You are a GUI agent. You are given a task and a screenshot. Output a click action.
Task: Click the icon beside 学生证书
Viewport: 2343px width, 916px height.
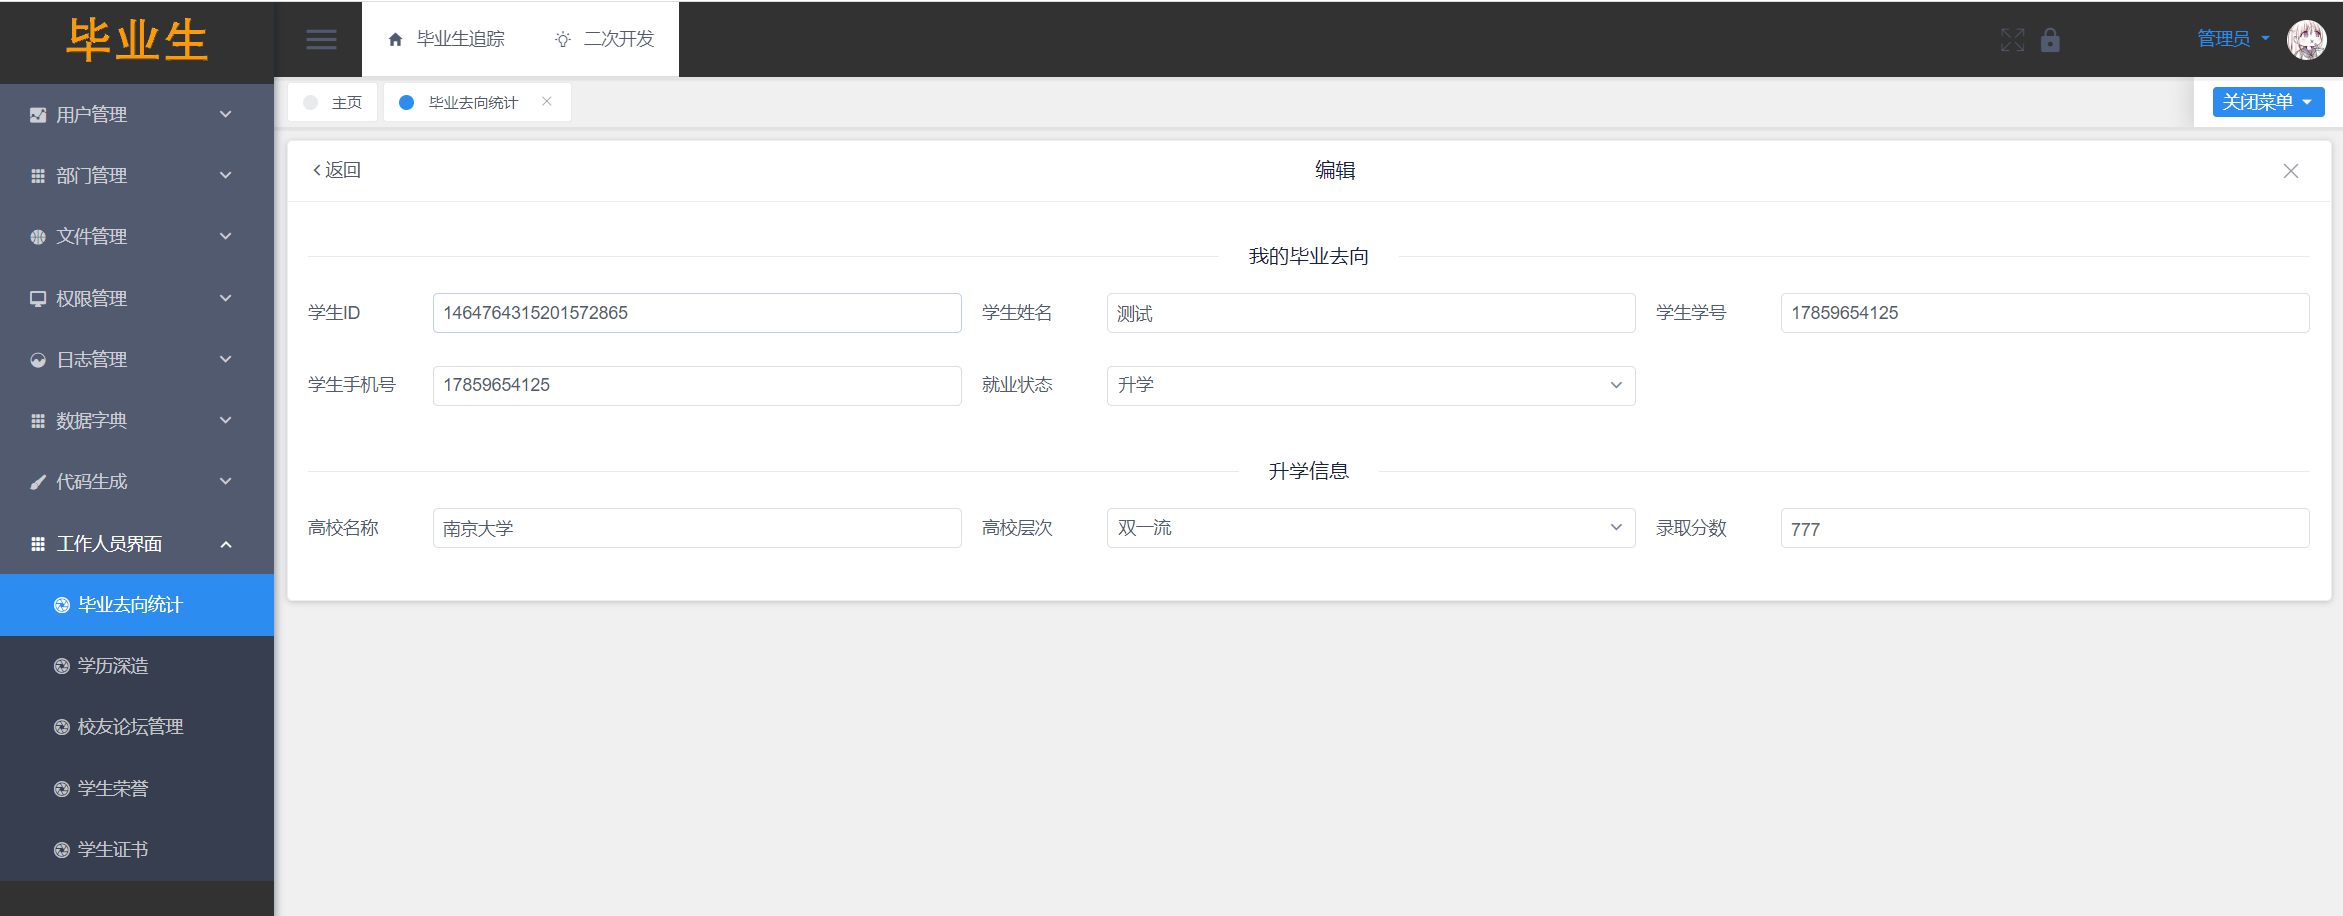tap(62, 850)
